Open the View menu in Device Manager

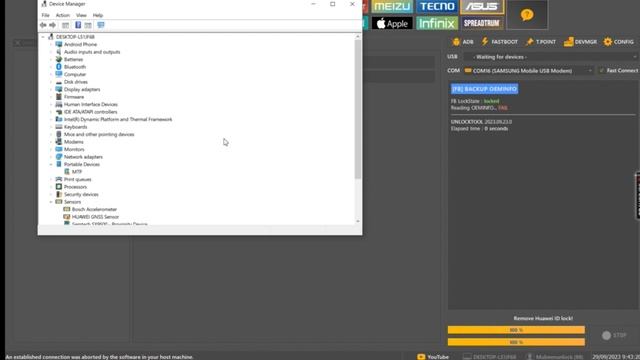(81, 15)
